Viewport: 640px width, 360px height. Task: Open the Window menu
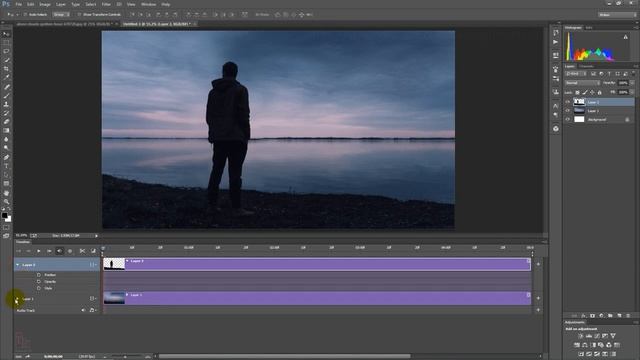tap(148, 4)
